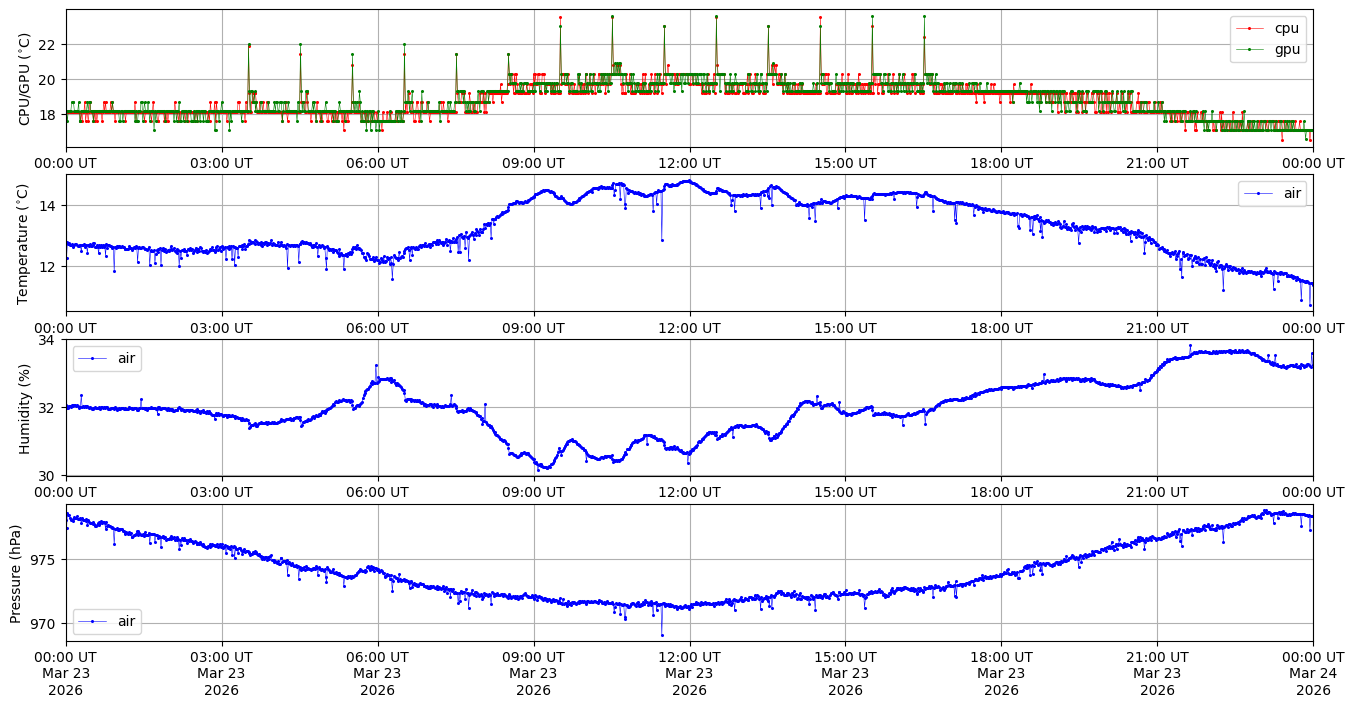The height and width of the screenshot is (707, 1354).
Task: Click the Pressure (hPa) y-axis label
Action: pos(16,573)
